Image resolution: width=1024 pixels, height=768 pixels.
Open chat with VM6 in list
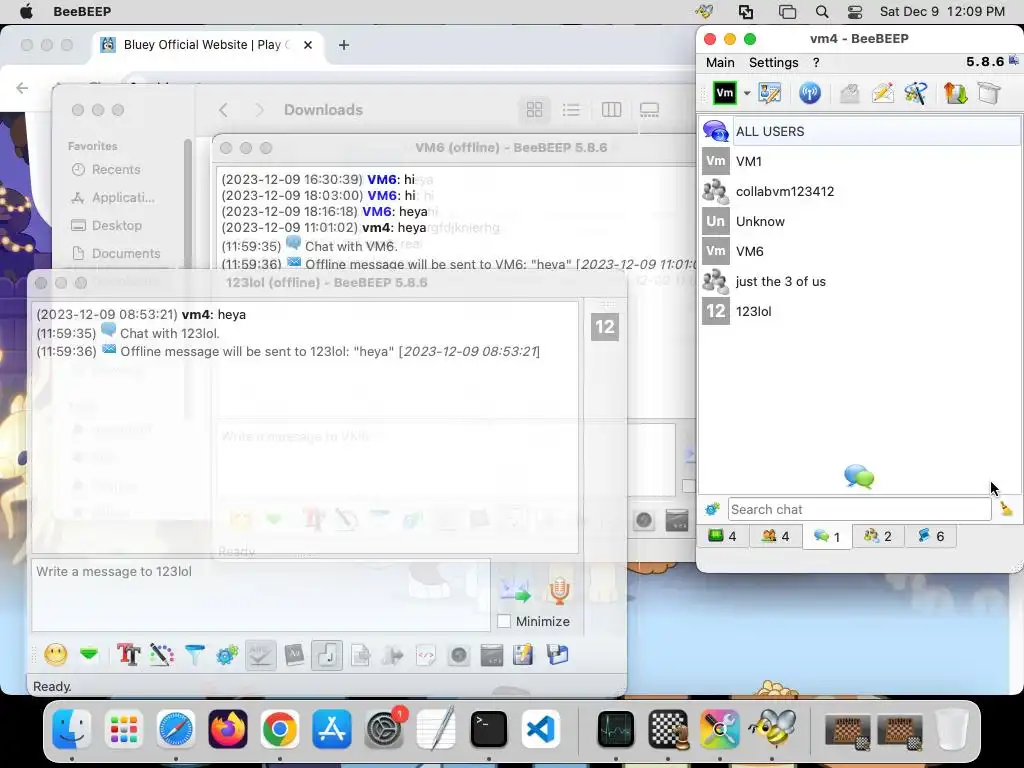[859, 251]
